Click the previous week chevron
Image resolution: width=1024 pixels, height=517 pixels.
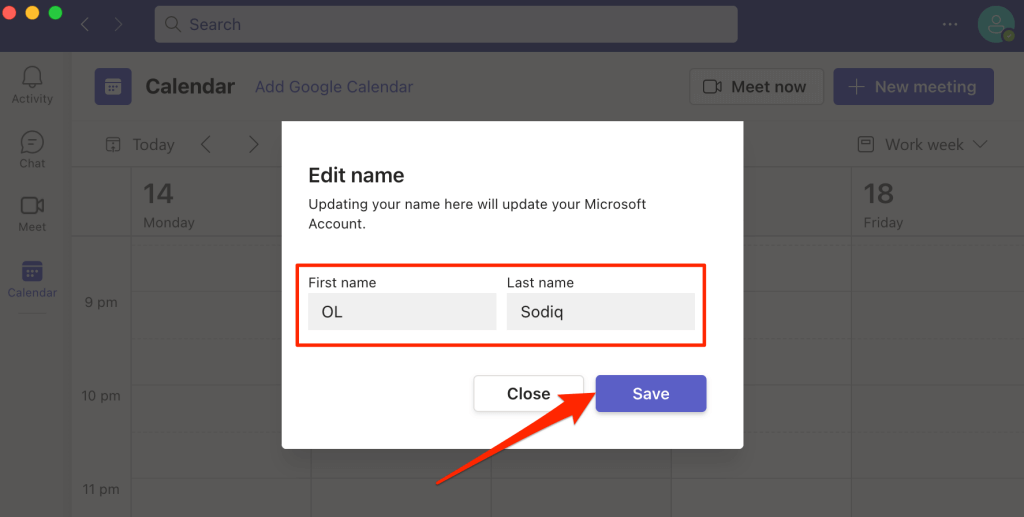point(206,145)
